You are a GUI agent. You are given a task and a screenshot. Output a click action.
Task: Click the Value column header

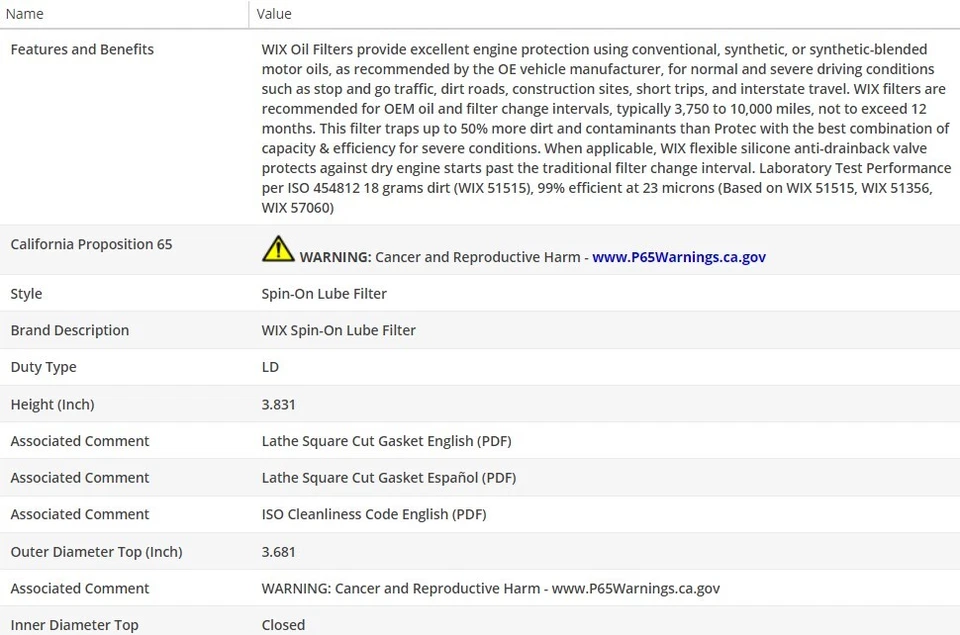[x=274, y=14]
